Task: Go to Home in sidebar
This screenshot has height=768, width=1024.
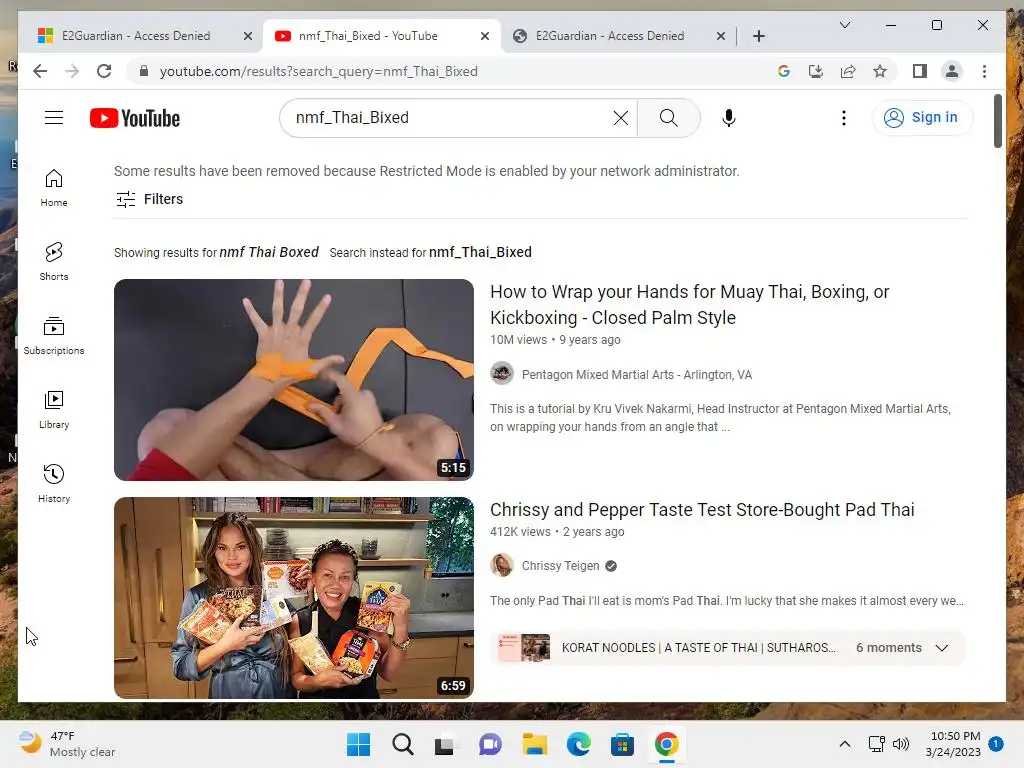Action: (x=54, y=188)
